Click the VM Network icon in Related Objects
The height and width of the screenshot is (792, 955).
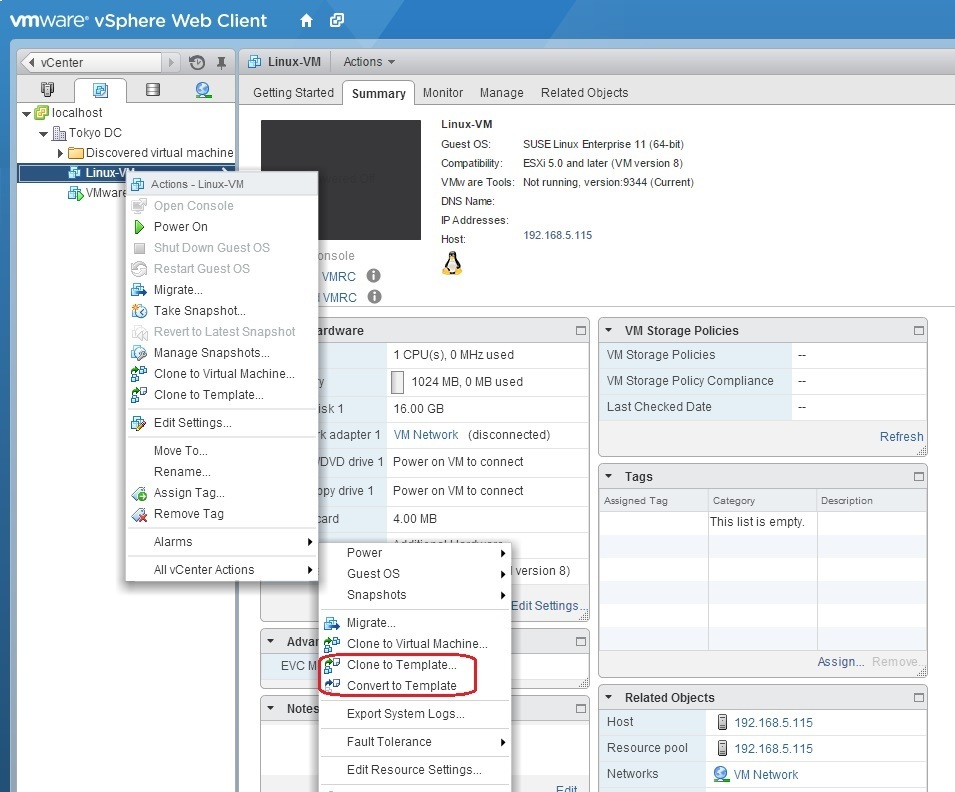pos(721,774)
